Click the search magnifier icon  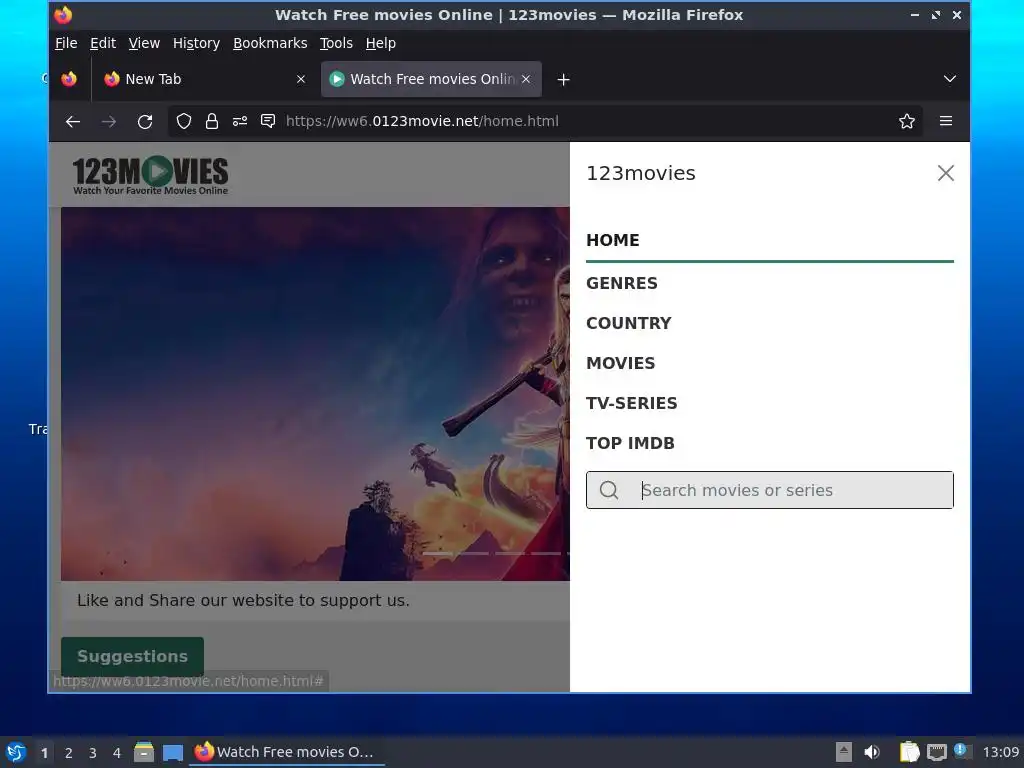tap(609, 490)
